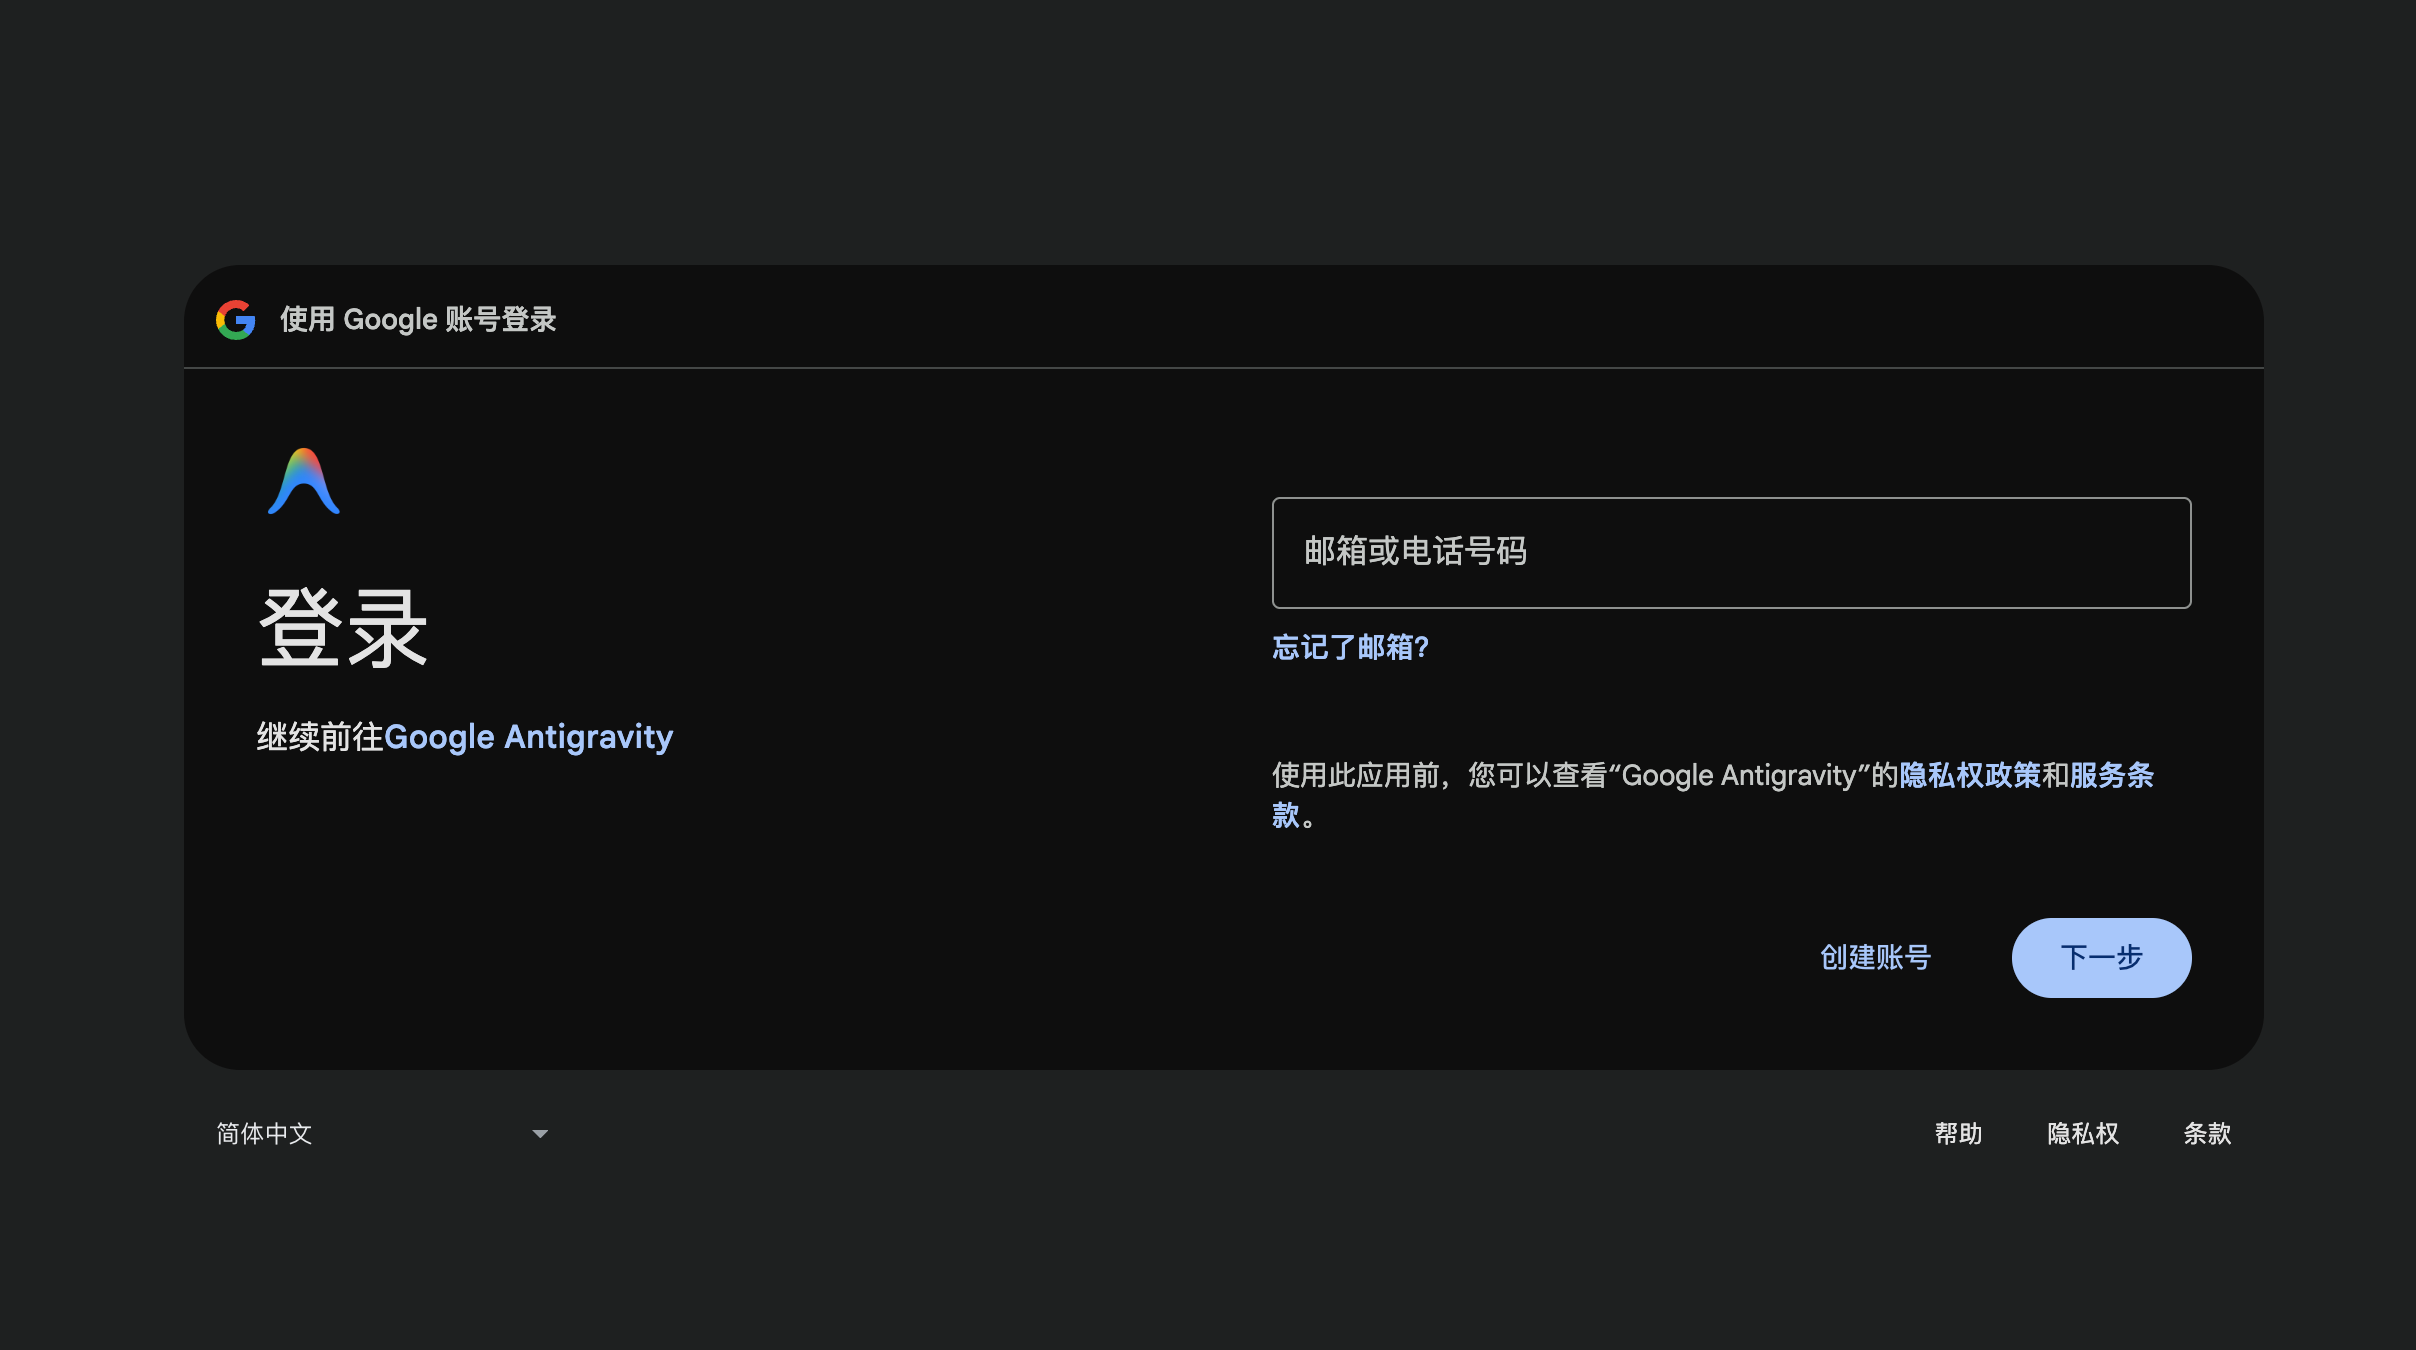Click the large 登录 heading

(343, 629)
